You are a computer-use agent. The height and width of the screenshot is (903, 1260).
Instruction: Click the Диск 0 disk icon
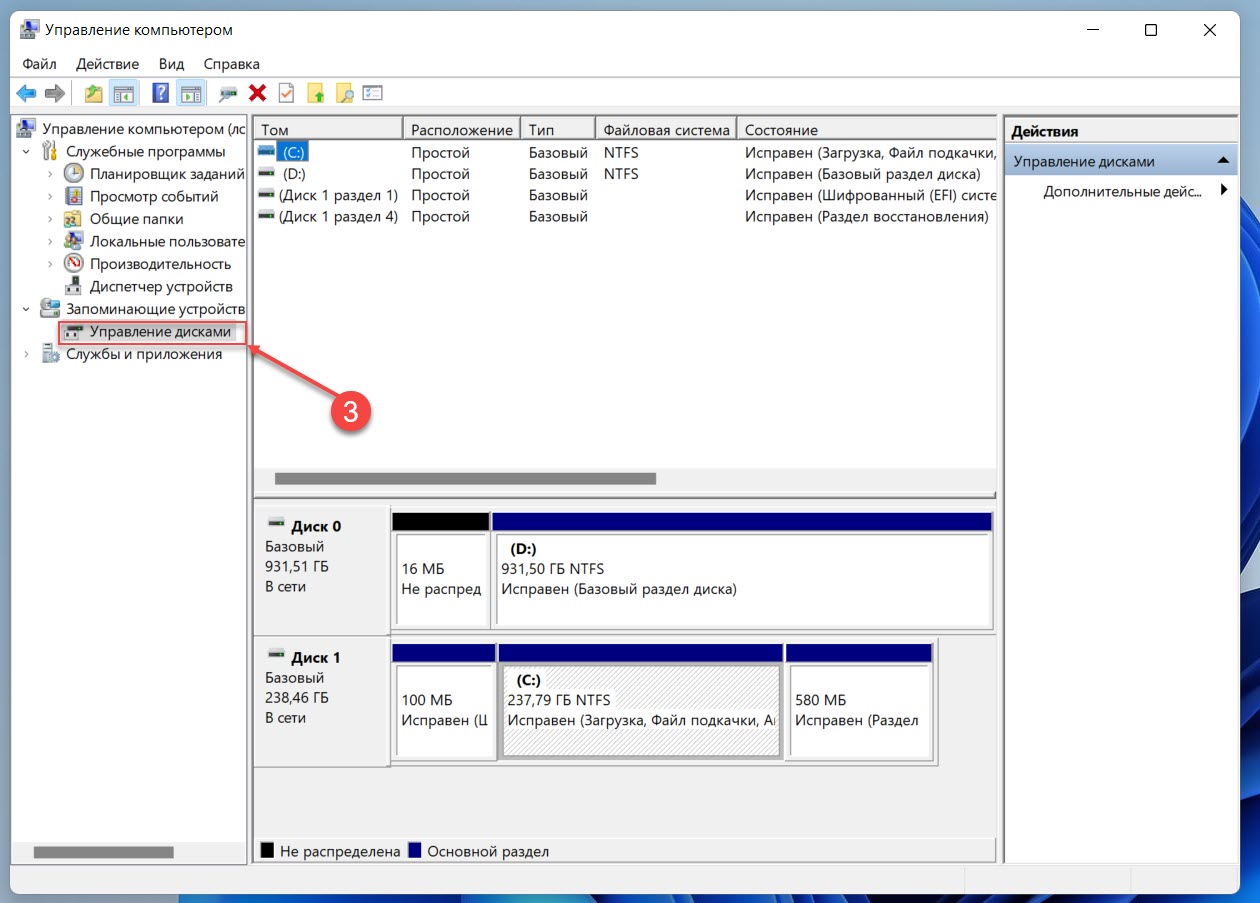click(276, 525)
